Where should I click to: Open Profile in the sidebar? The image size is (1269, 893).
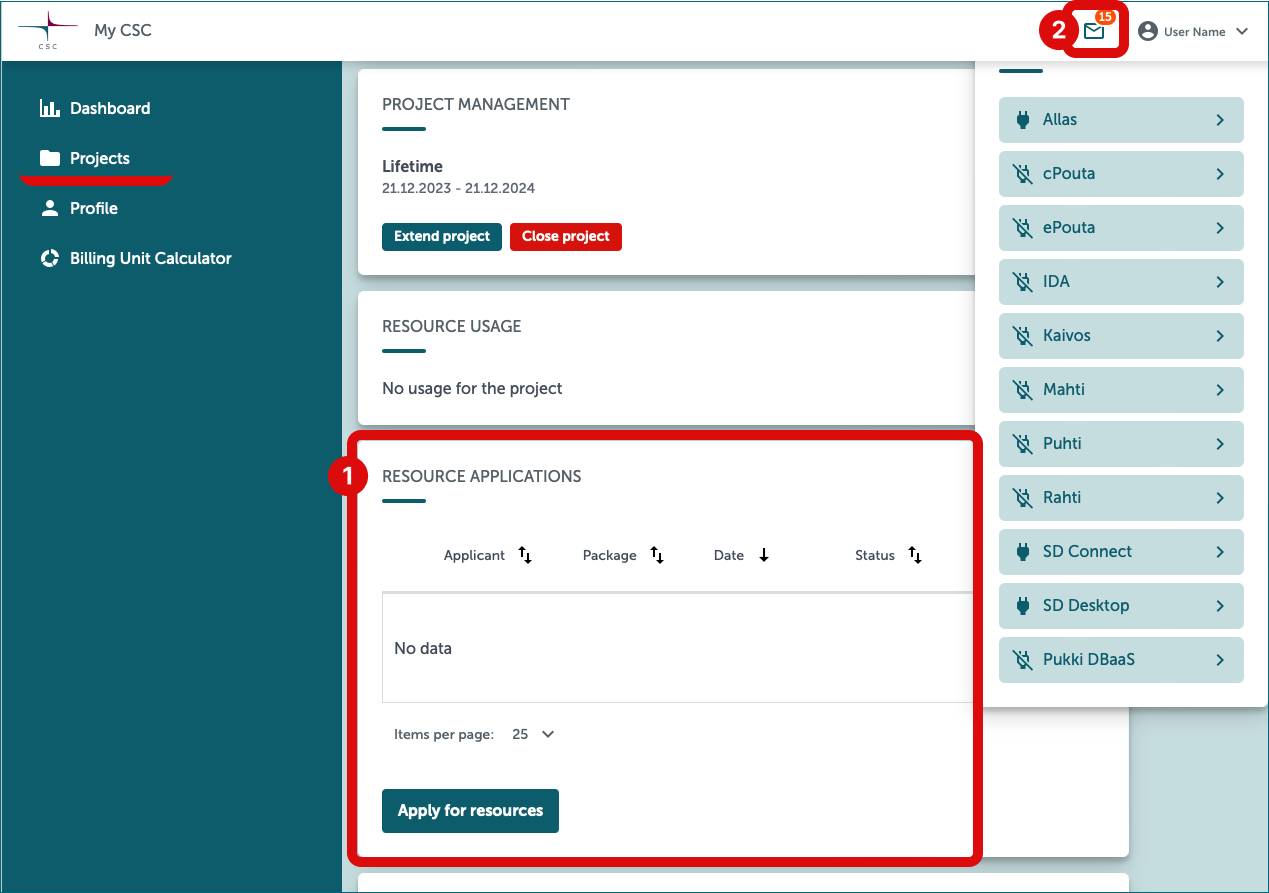coord(96,208)
